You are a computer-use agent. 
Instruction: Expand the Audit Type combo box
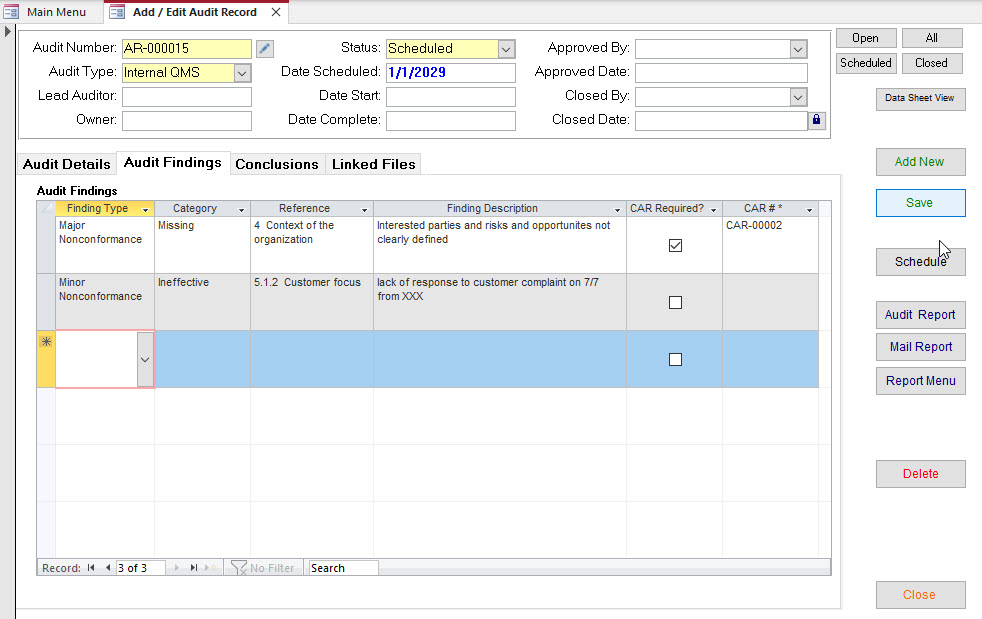click(242, 73)
